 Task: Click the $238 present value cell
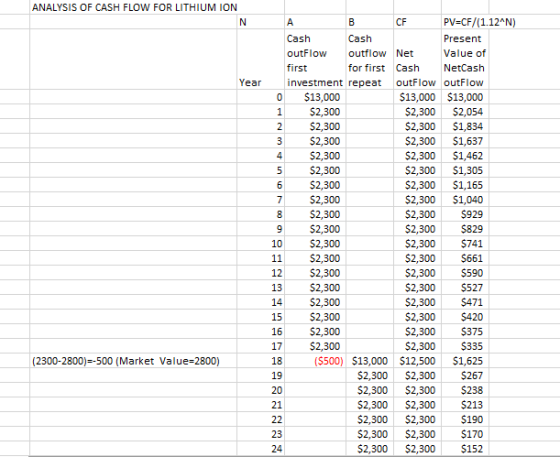point(465,390)
